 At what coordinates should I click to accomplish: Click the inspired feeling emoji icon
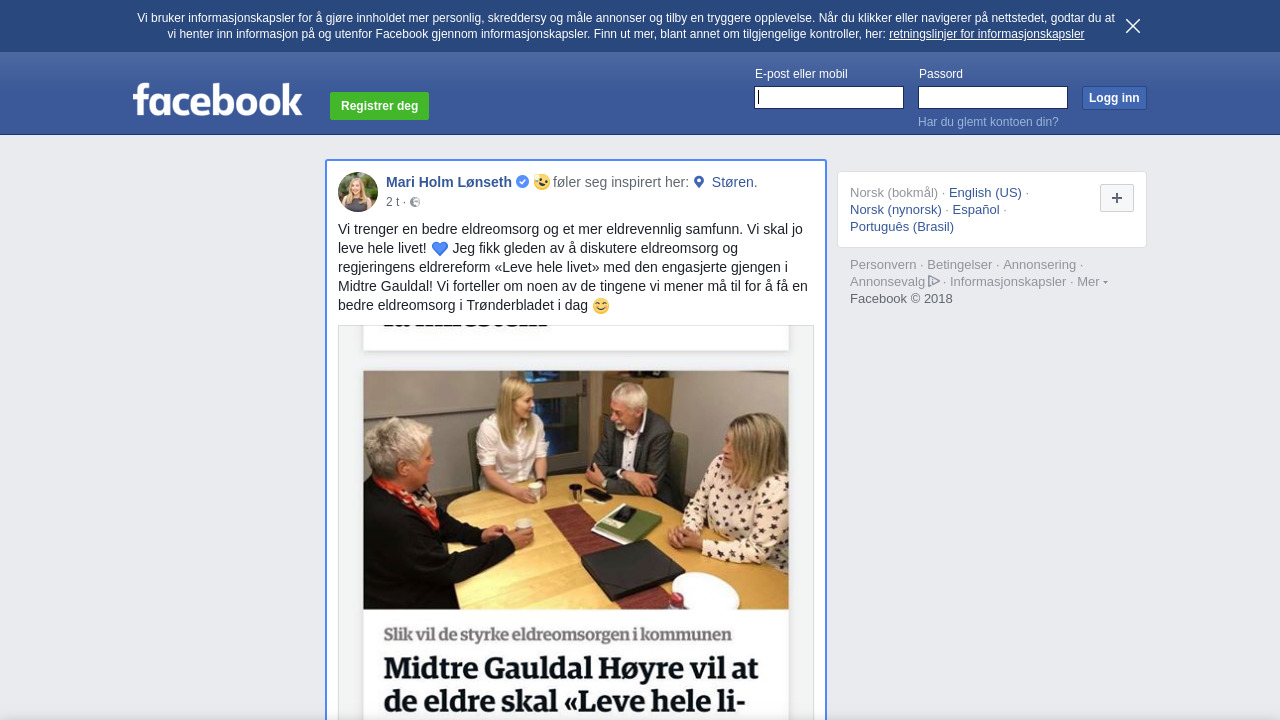(542, 182)
